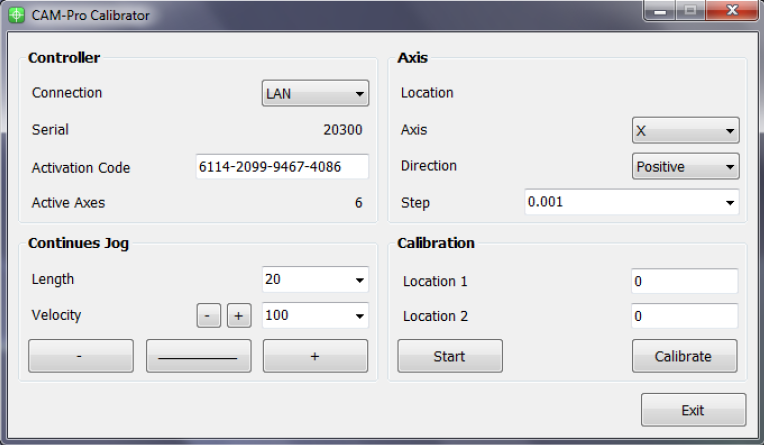The image size is (764, 445).
Task: Click the Active Axes value 6
Action: [359, 203]
